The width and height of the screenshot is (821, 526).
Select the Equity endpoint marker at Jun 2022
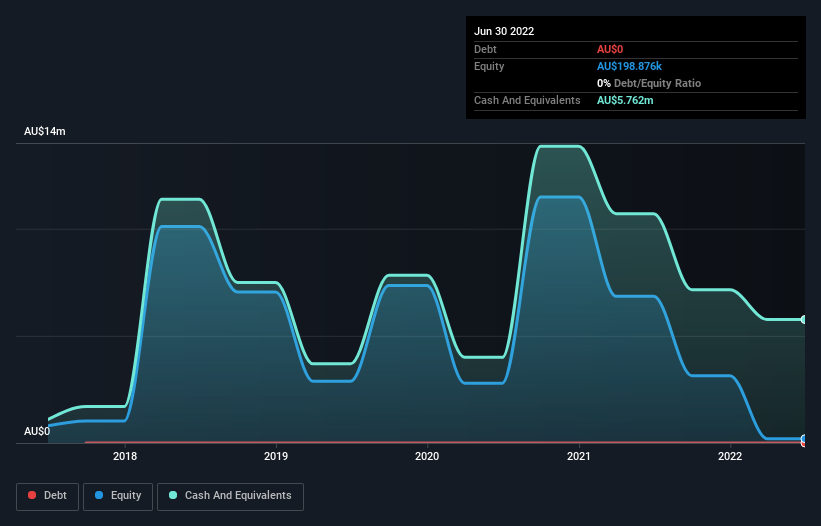tap(804, 439)
